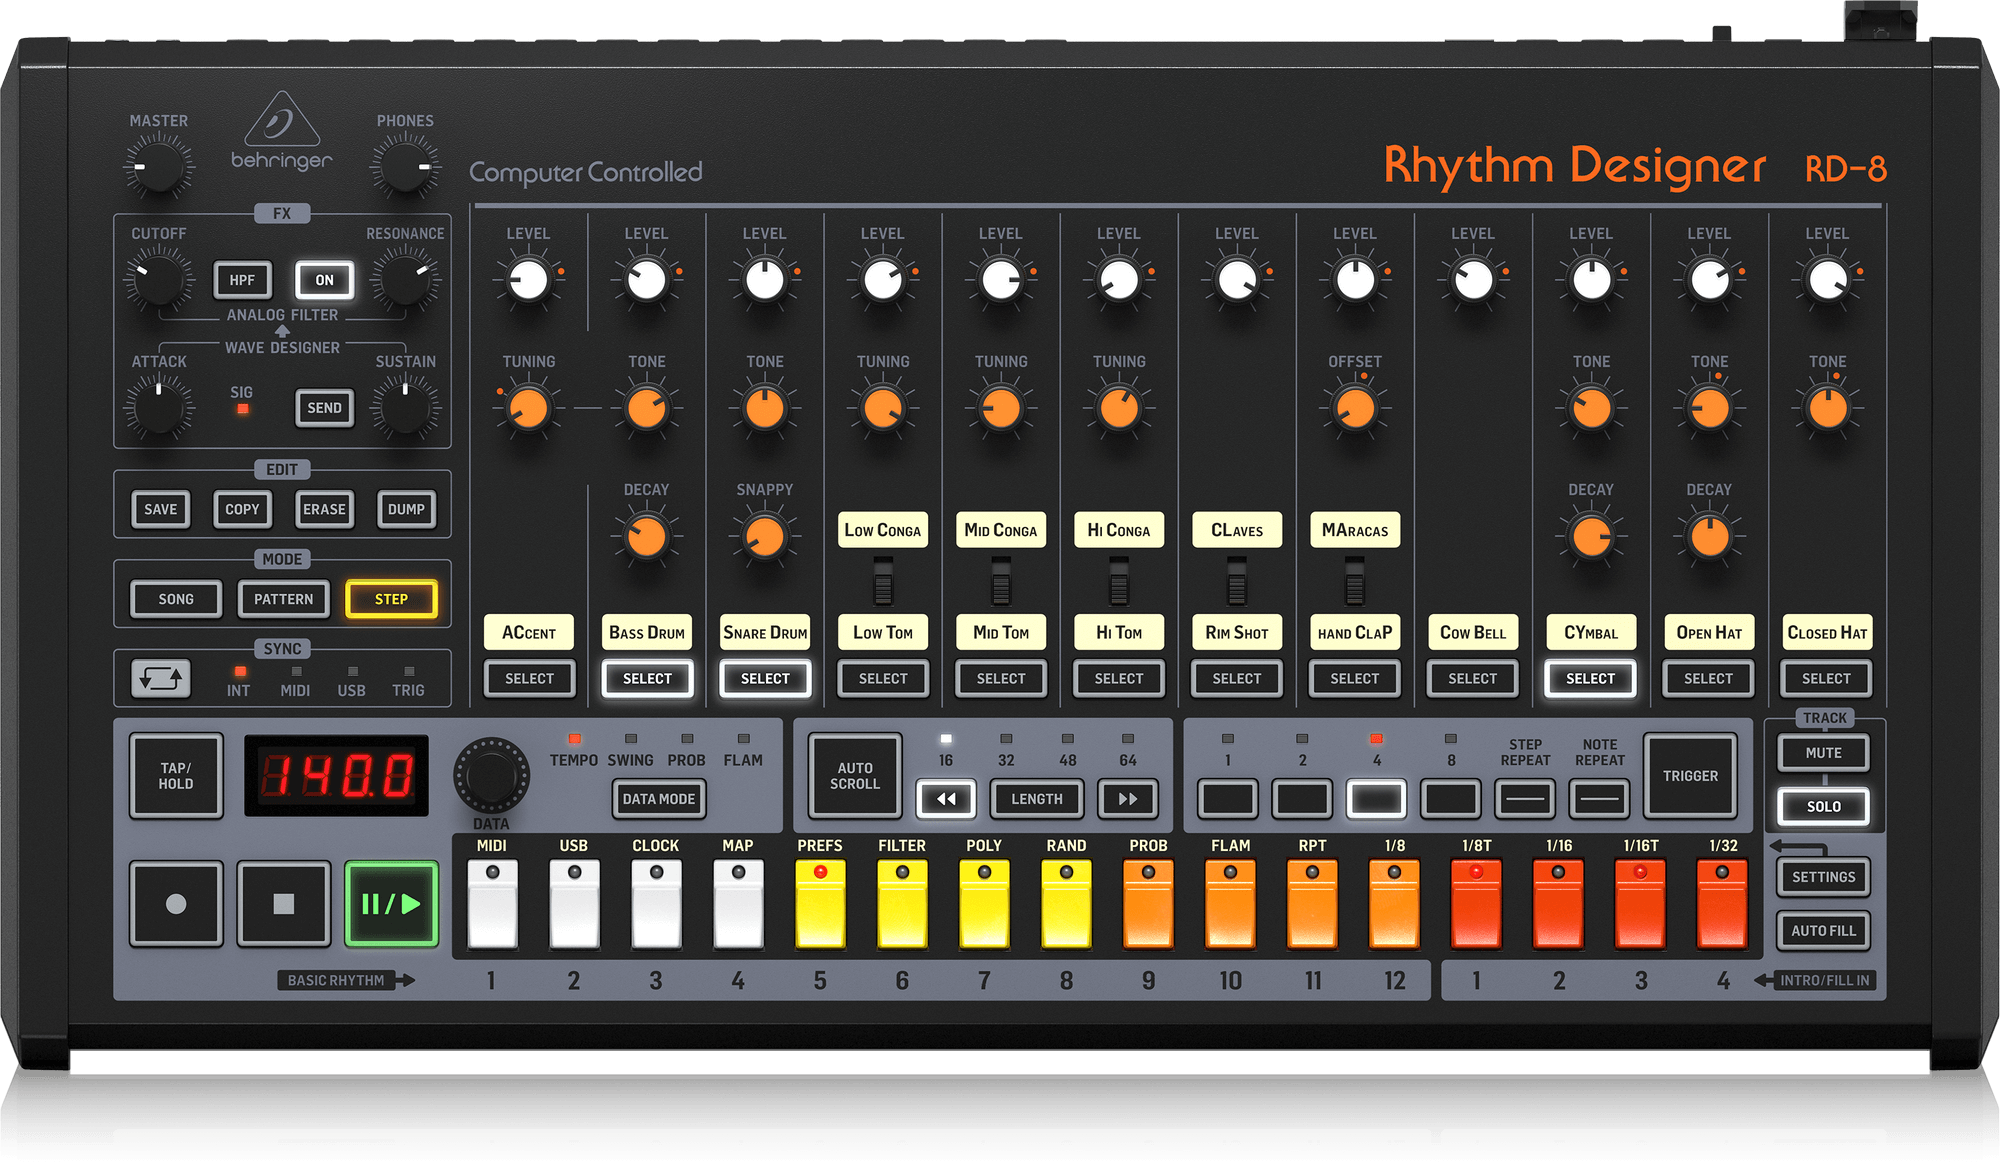Click the fast-forward double-arrow button under 64

(x=1128, y=799)
